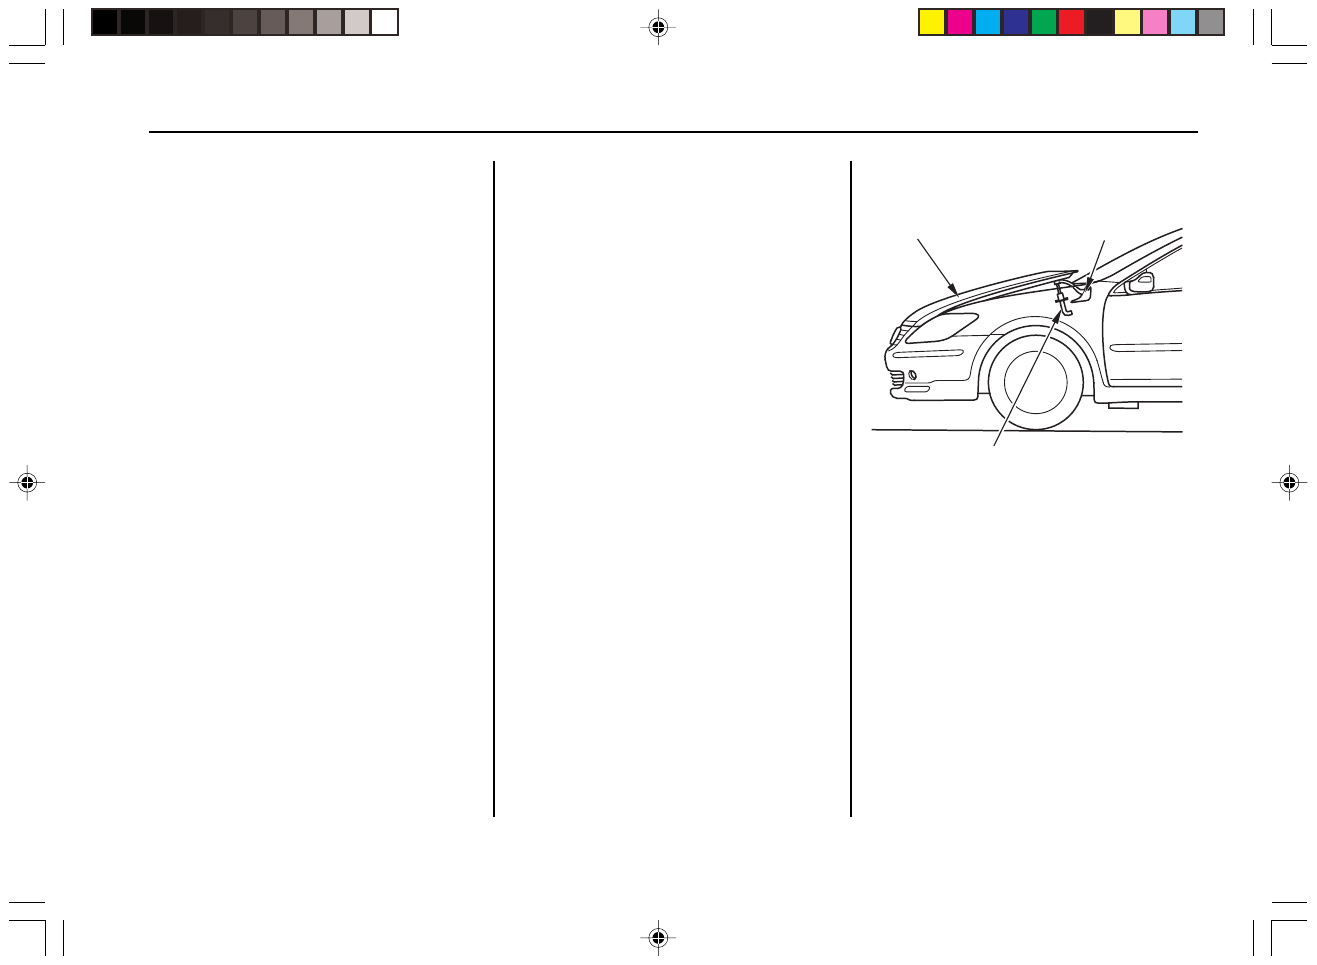Choose the pink color swatch

tap(1155, 22)
